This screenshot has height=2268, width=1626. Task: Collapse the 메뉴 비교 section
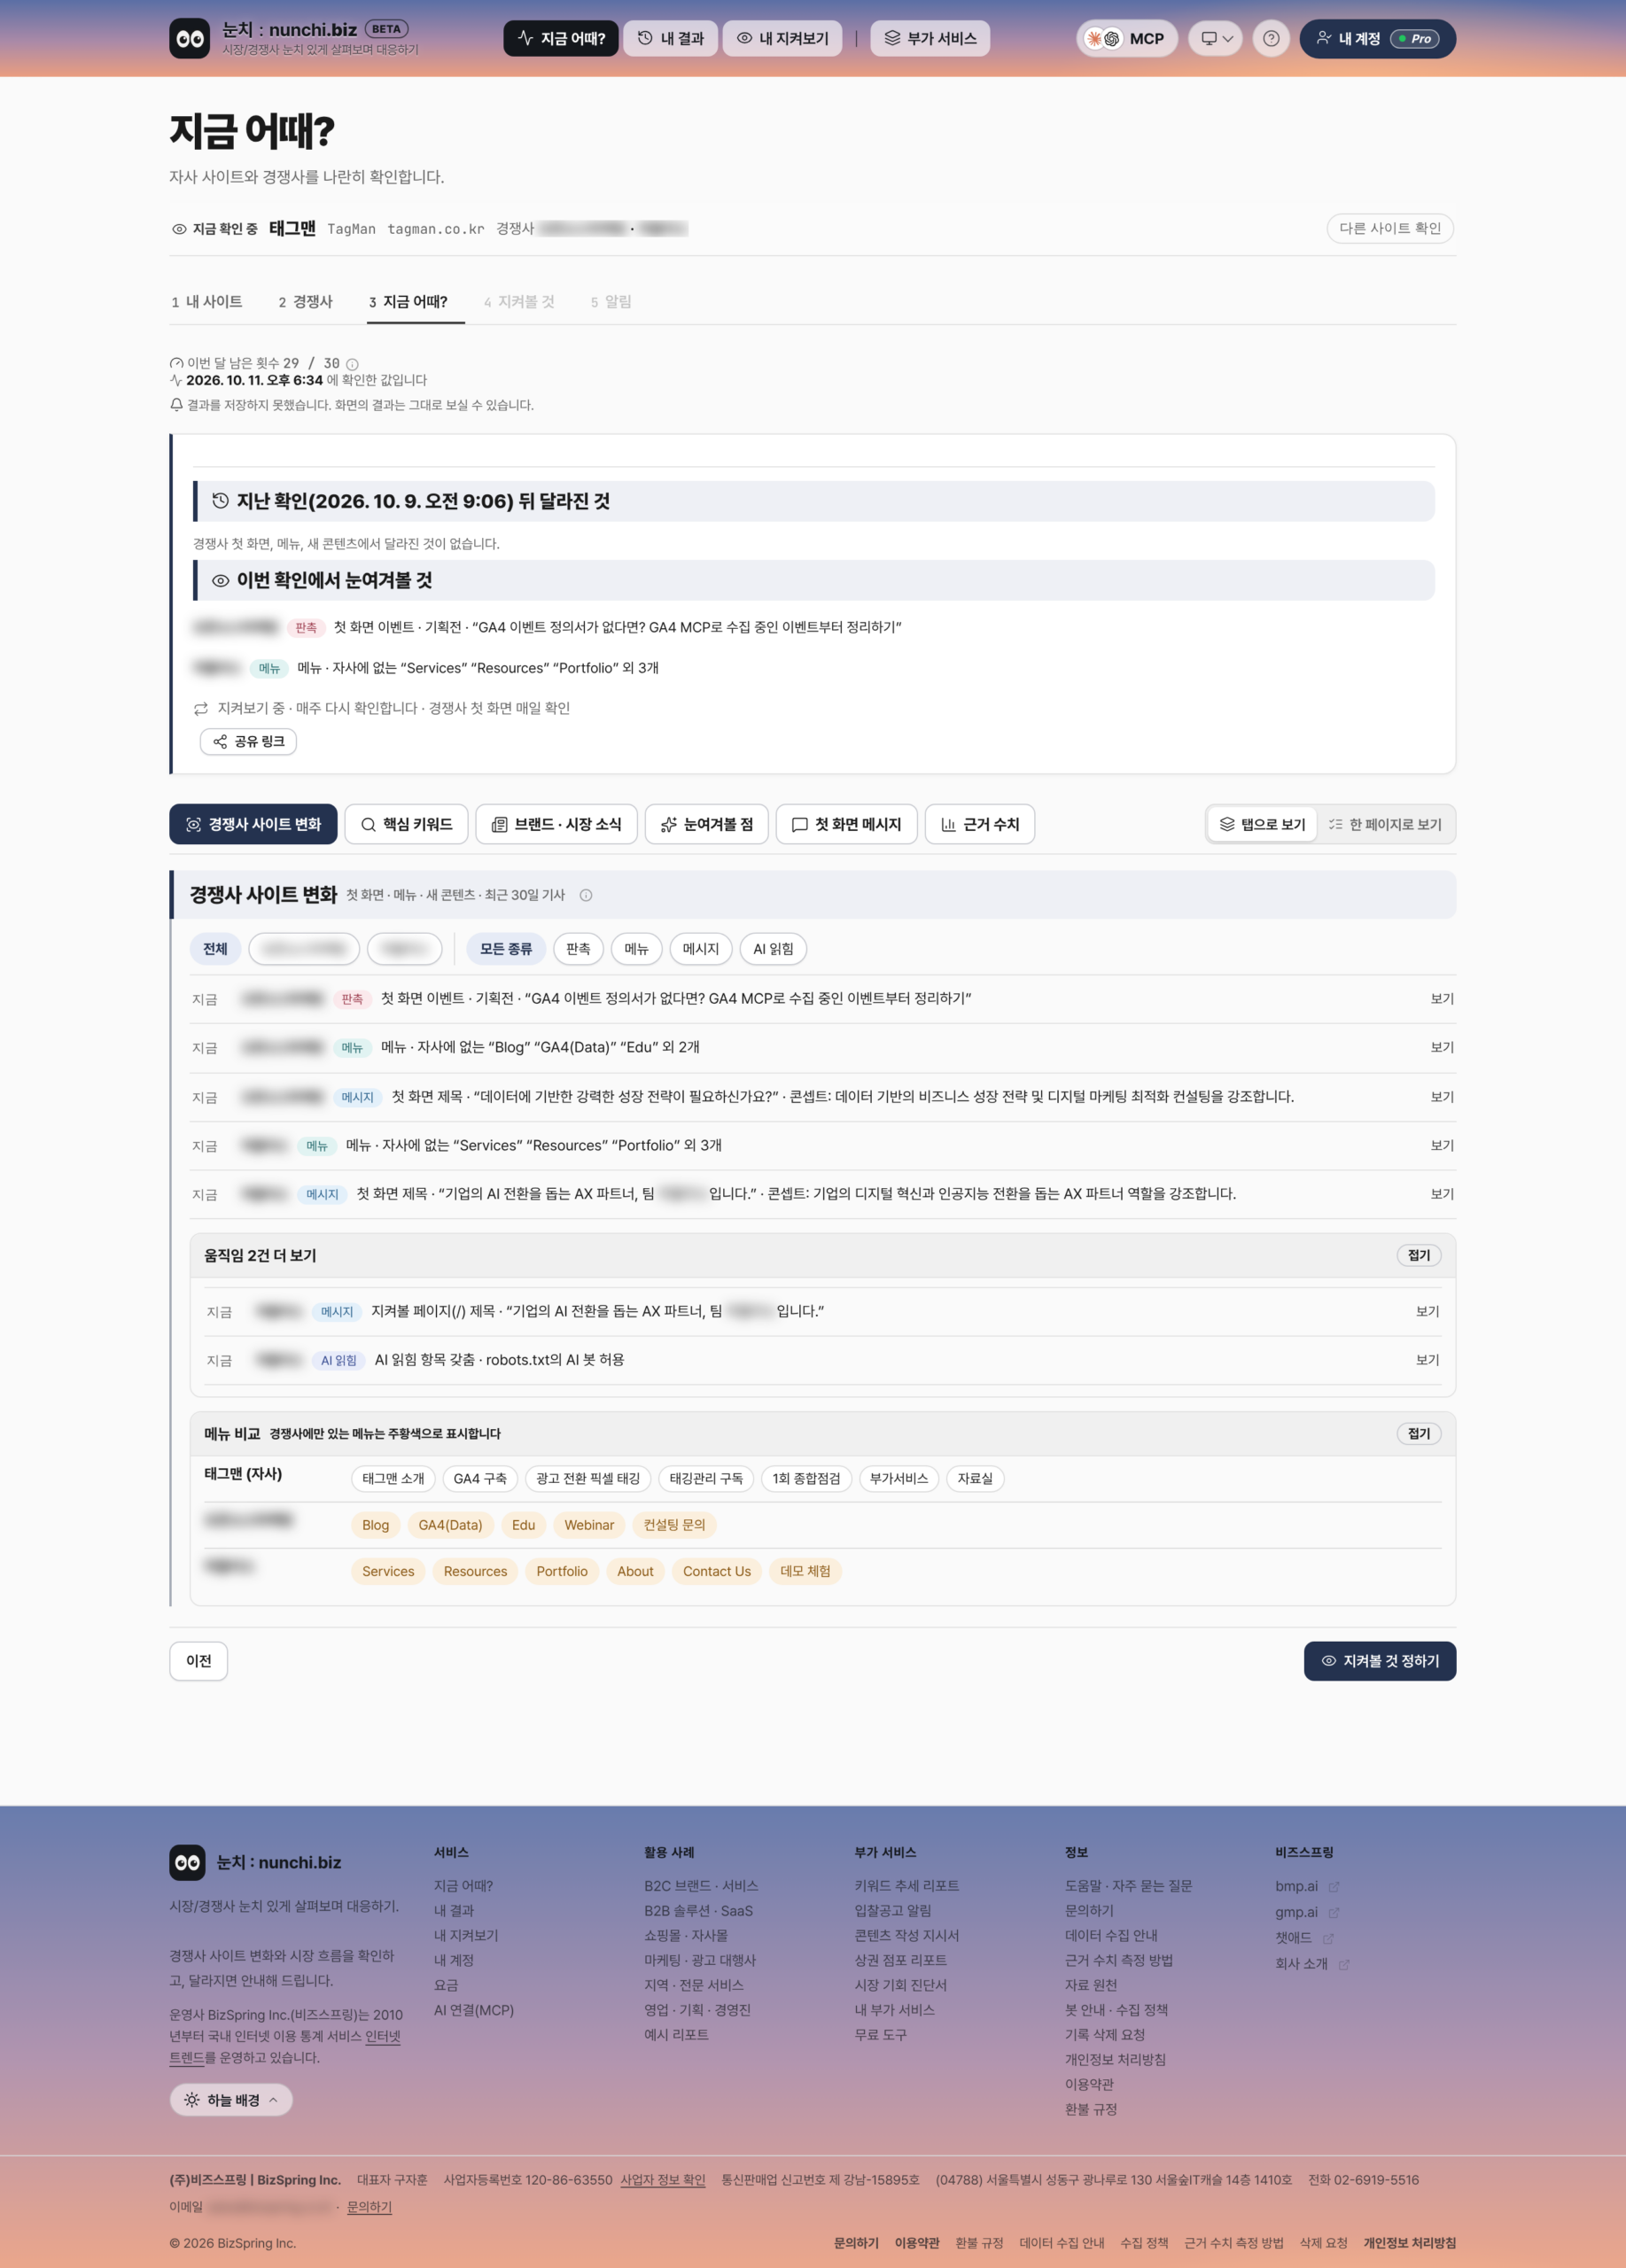click(x=1418, y=1433)
